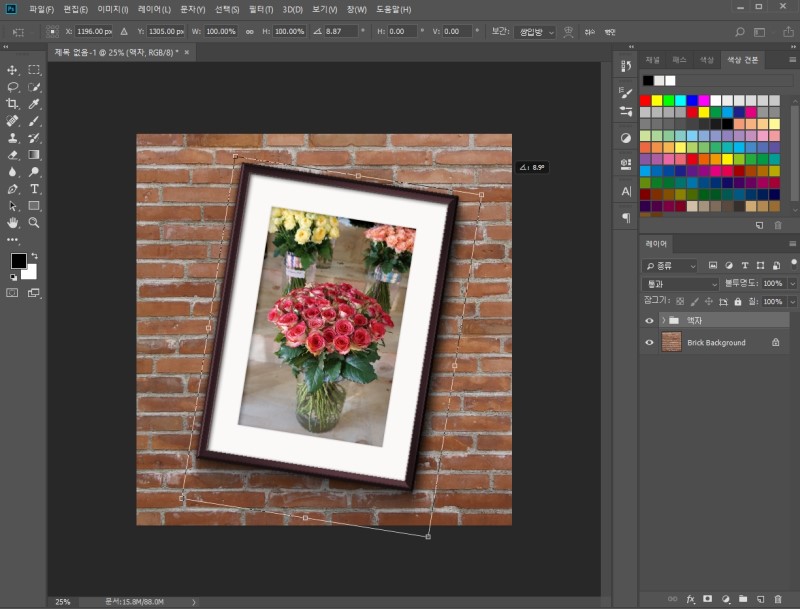
Task: Hide the 액자 group layer
Action: coord(650,320)
